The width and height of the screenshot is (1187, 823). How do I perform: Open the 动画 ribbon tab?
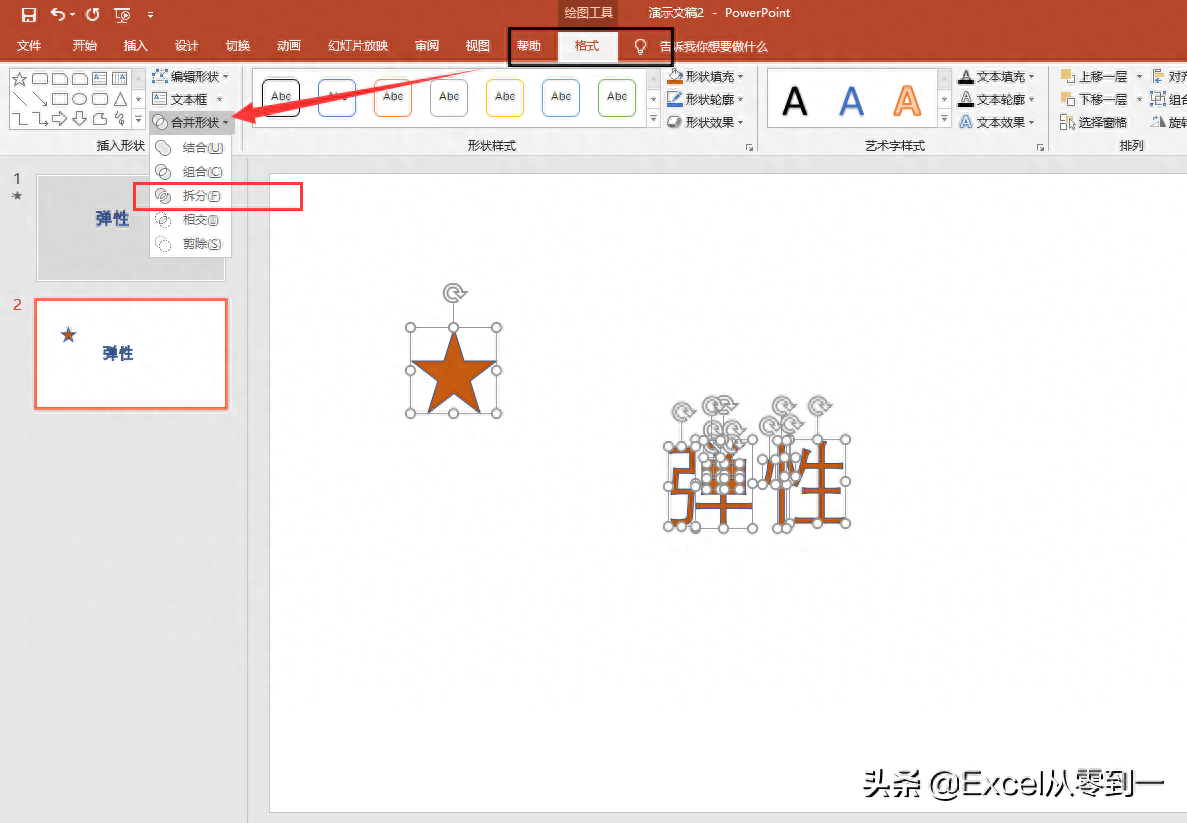tap(289, 46)
